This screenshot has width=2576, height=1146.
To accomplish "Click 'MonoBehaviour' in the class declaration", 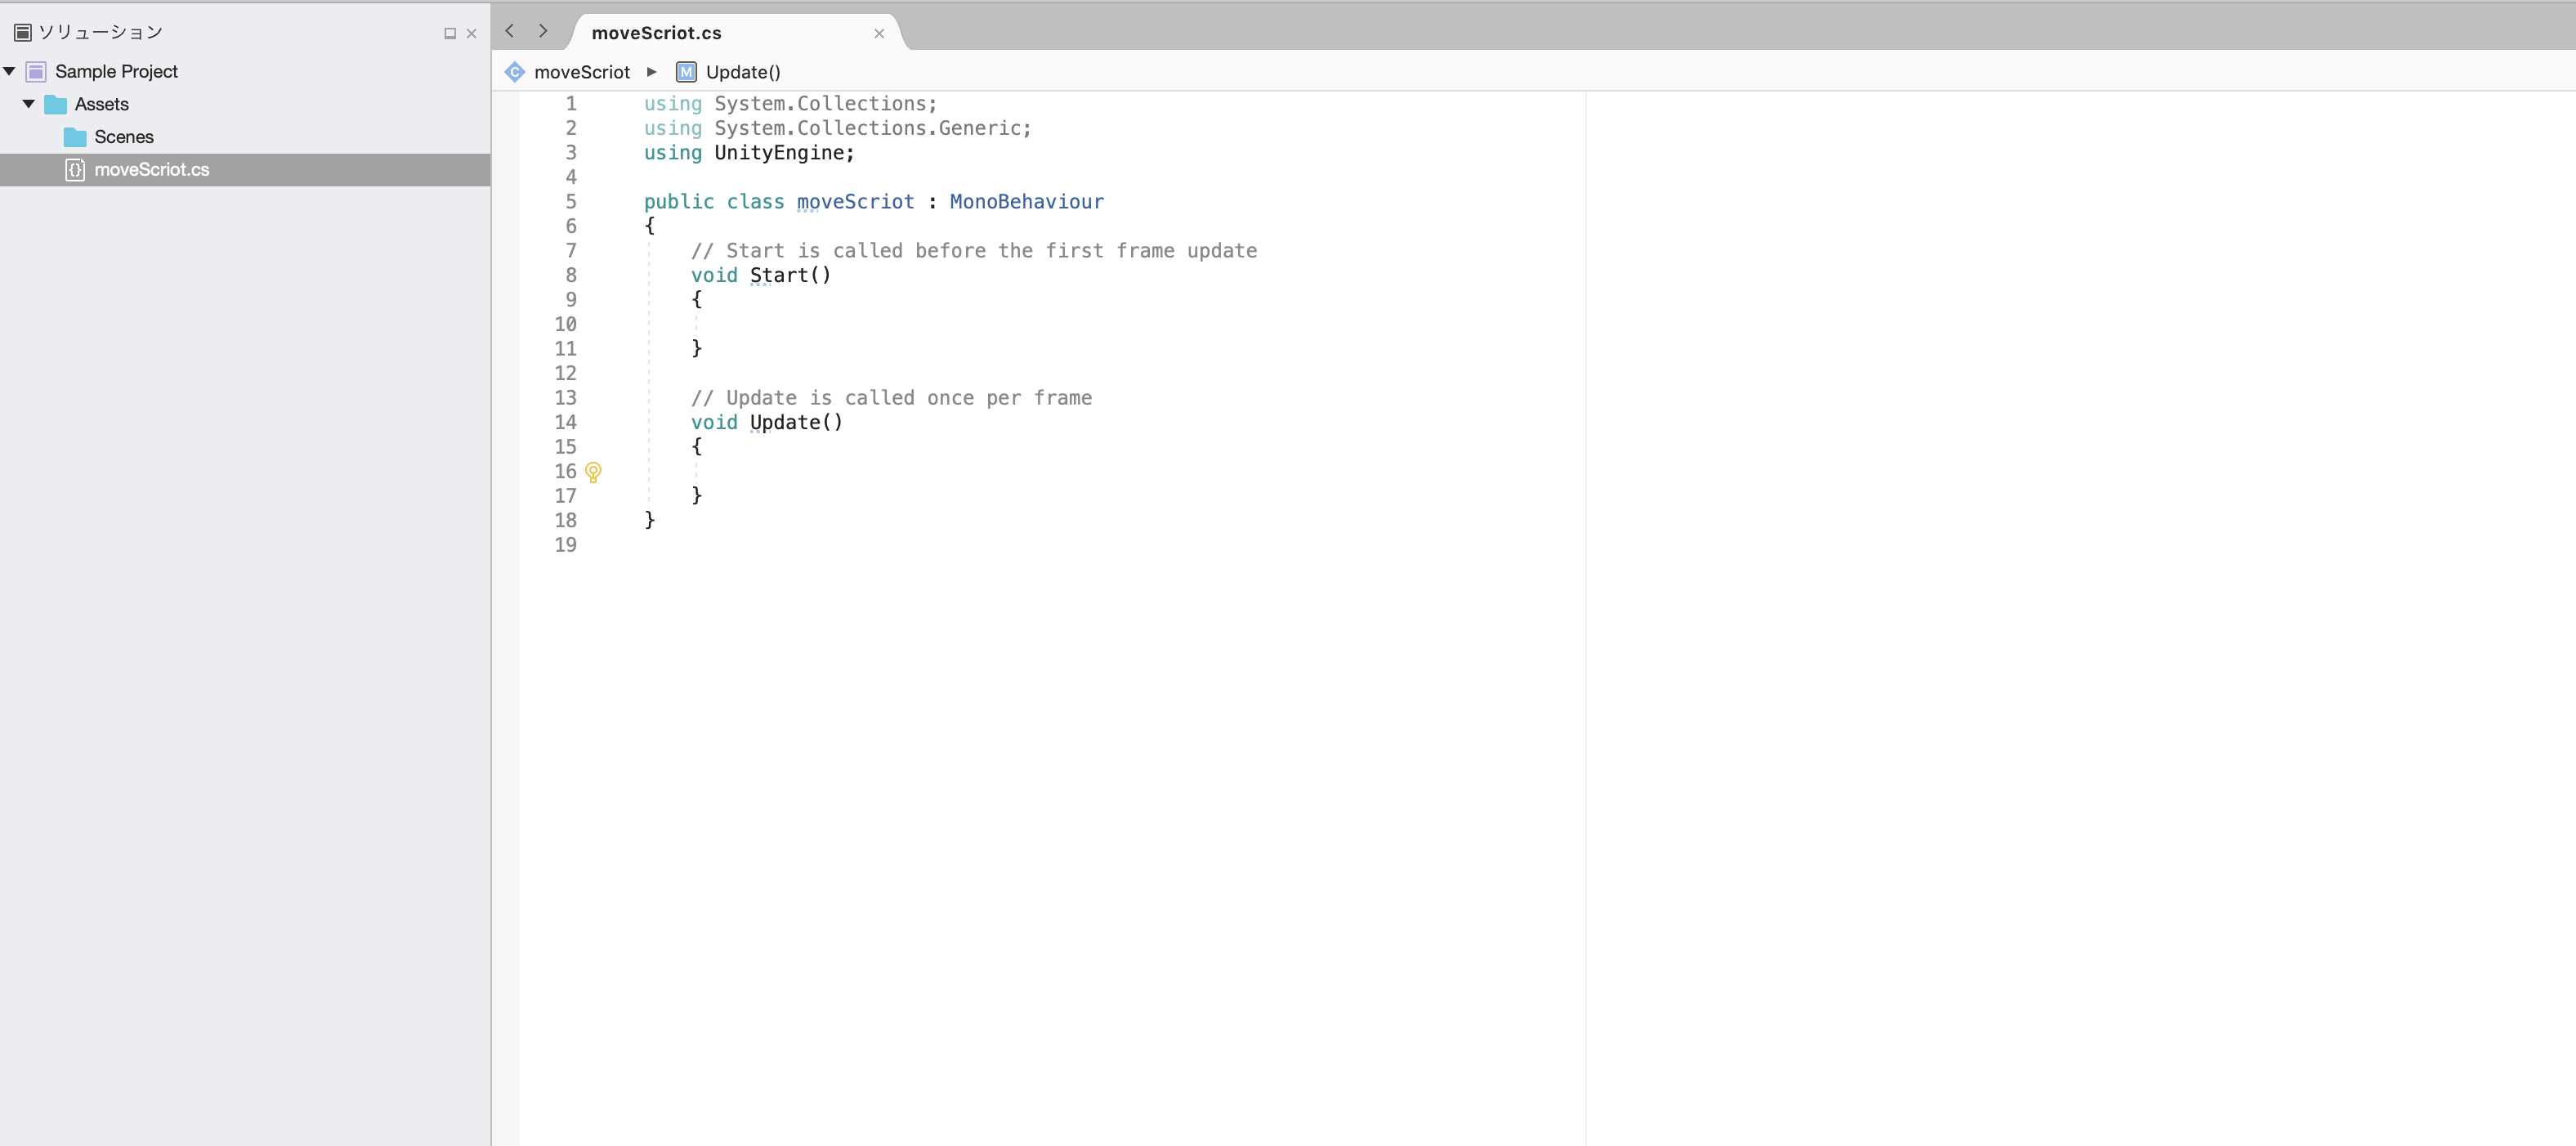I will (x=1027, y=202).
